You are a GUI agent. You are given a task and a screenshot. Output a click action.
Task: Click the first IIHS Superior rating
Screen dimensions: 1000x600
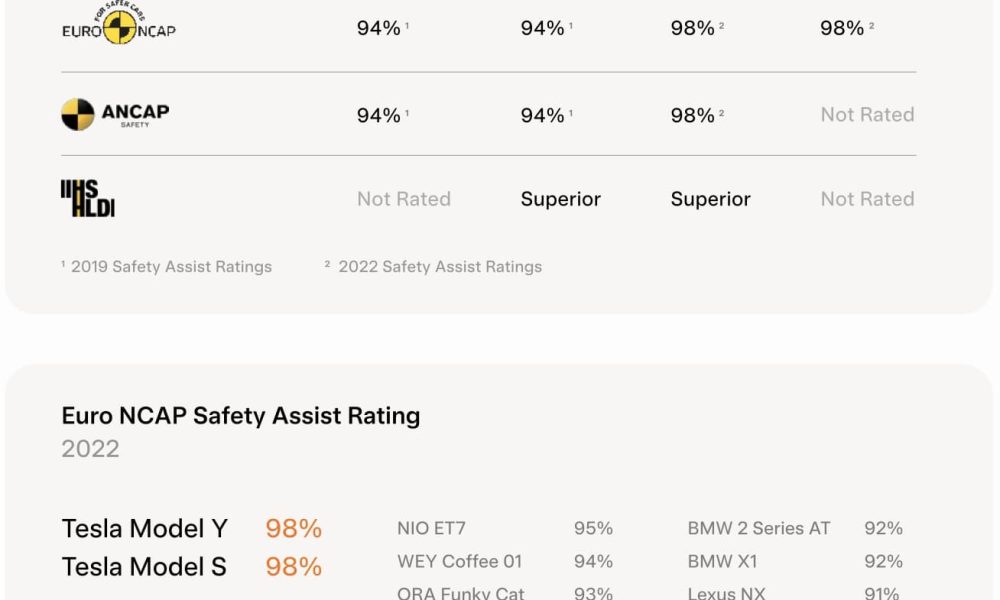561,199
